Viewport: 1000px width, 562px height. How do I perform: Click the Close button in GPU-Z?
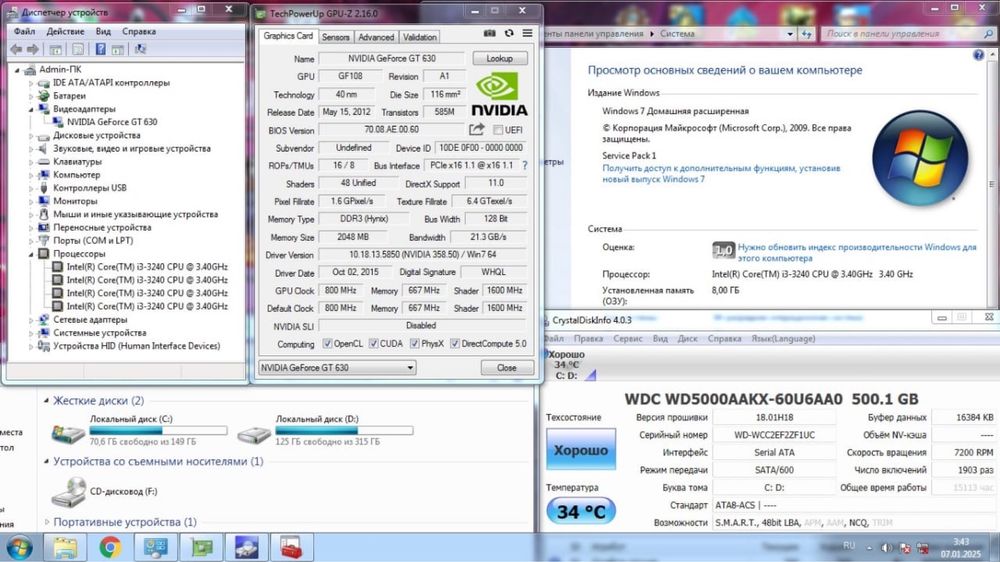coord(507,368)
